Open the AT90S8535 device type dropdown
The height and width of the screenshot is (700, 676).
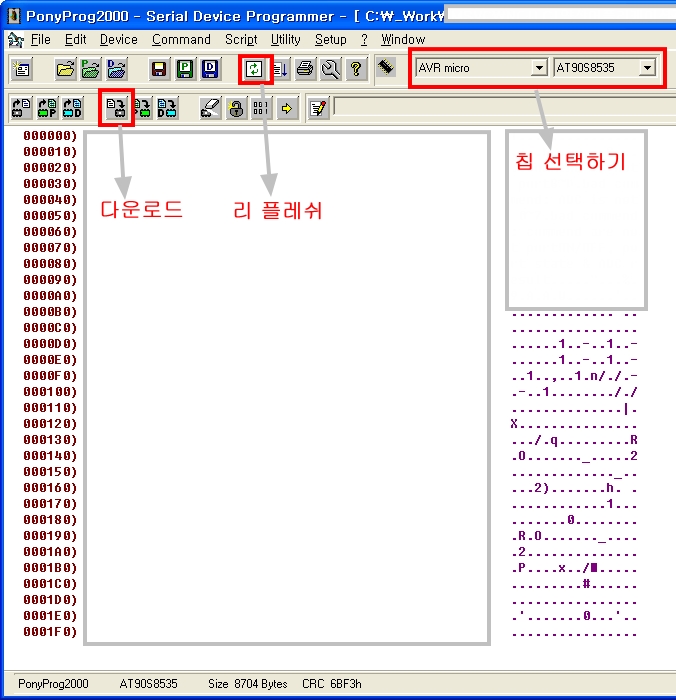click(x=605, y=68)
